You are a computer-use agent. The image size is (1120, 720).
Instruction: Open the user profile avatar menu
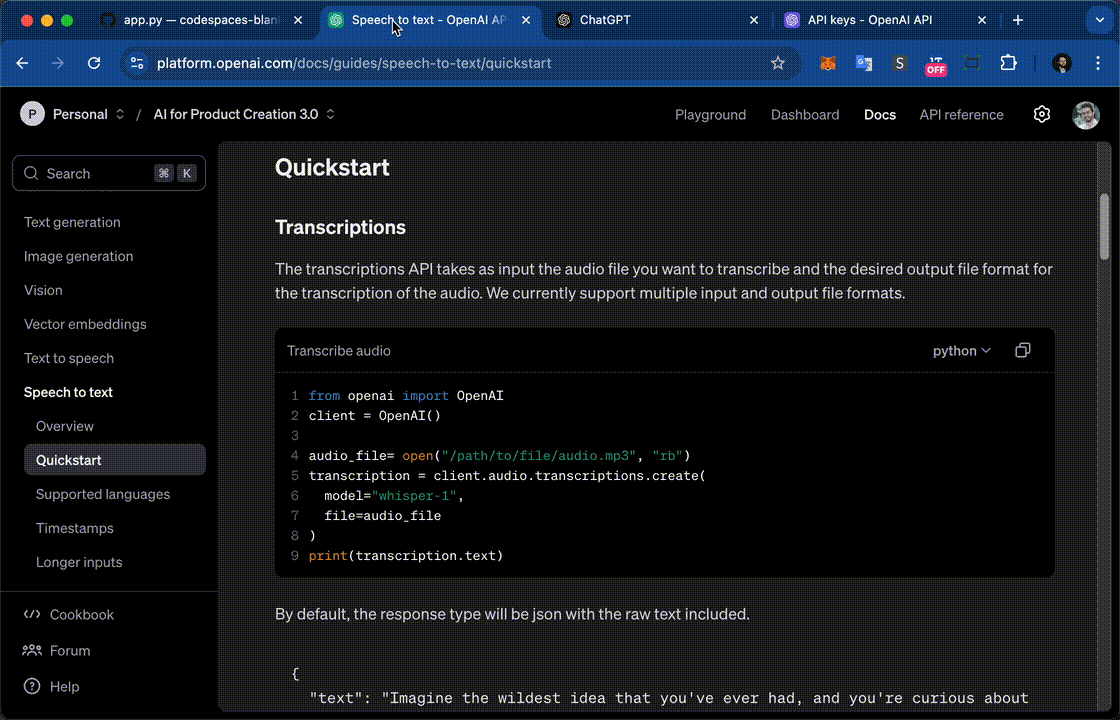1086,114
